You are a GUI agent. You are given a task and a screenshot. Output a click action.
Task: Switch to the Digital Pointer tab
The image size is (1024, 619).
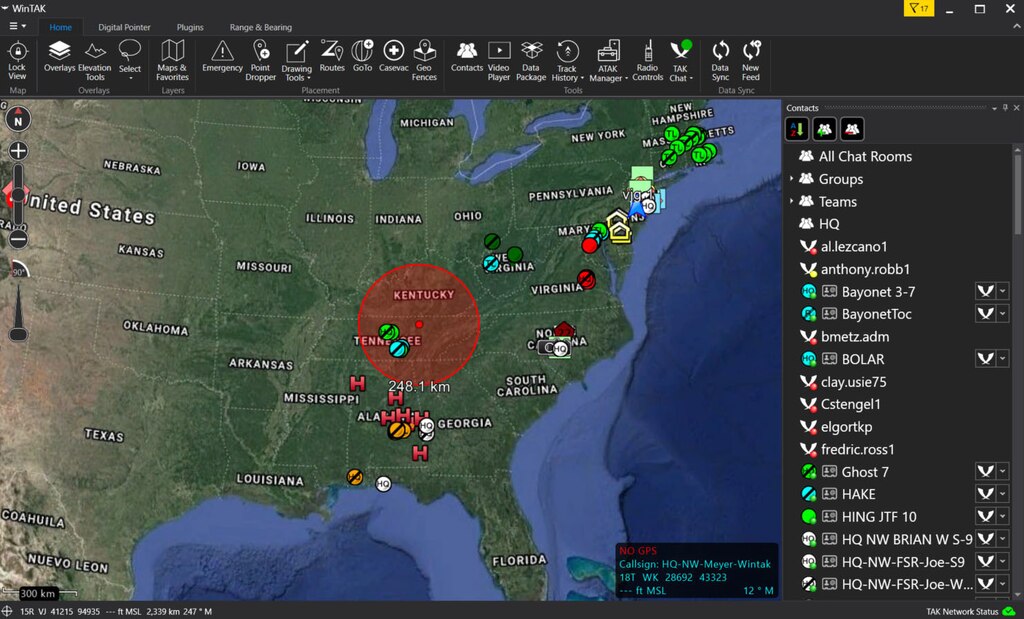coord(124,27)
